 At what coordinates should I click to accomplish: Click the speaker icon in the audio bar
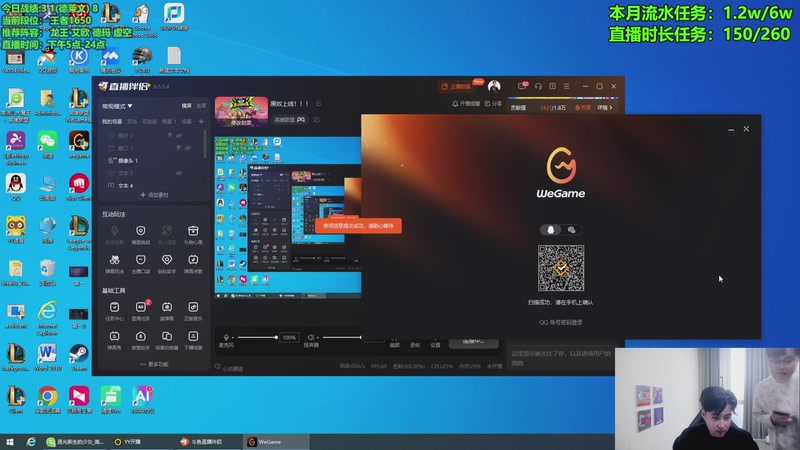click(311, 337)
